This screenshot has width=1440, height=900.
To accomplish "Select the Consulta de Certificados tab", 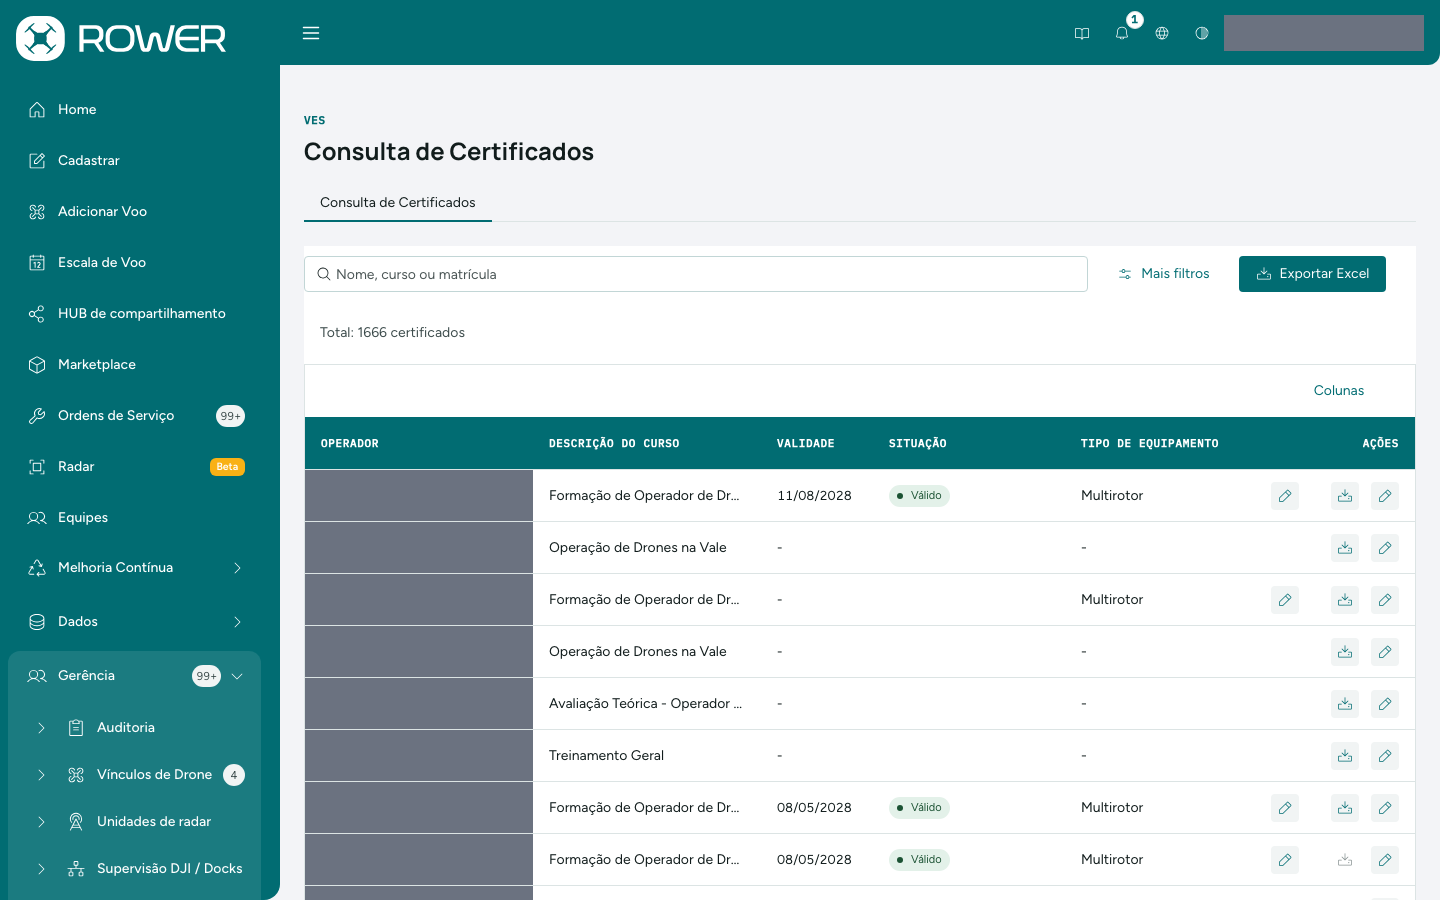I will point(398,202).
